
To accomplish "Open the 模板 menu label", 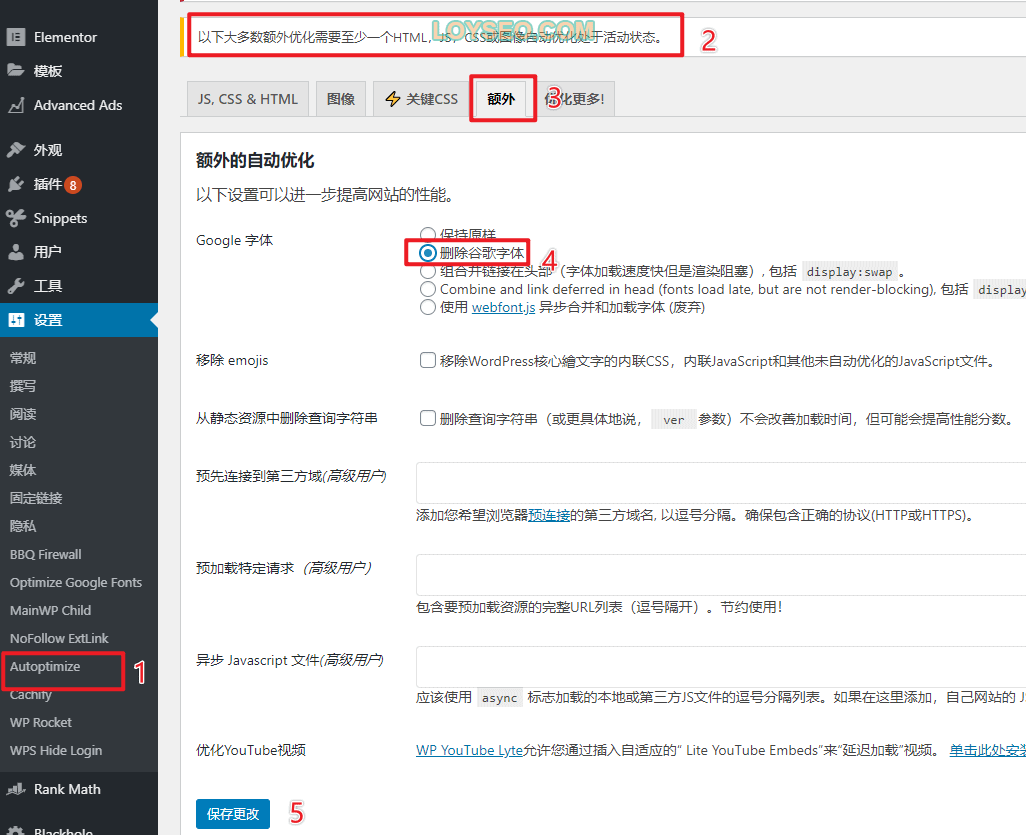I will [x=48, y=71].
